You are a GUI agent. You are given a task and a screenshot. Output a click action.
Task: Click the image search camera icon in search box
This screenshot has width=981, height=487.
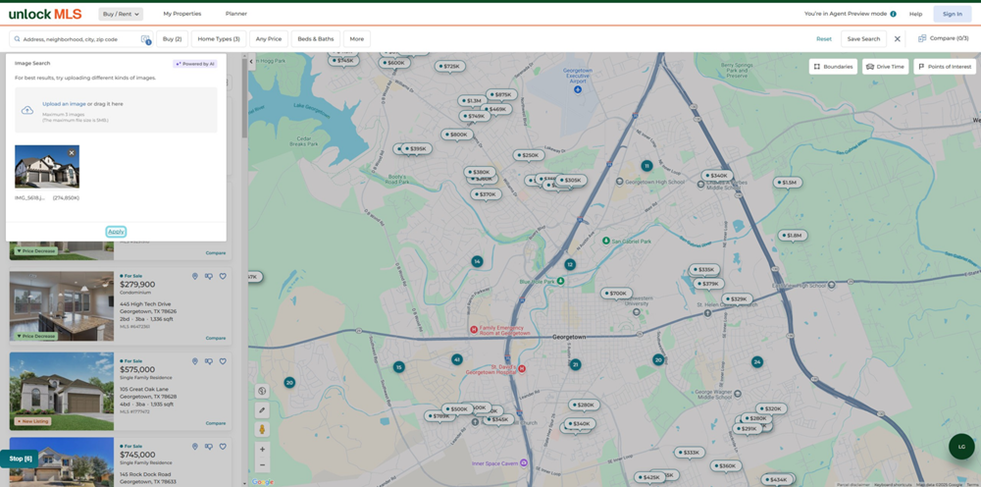(x=145, y=39)
